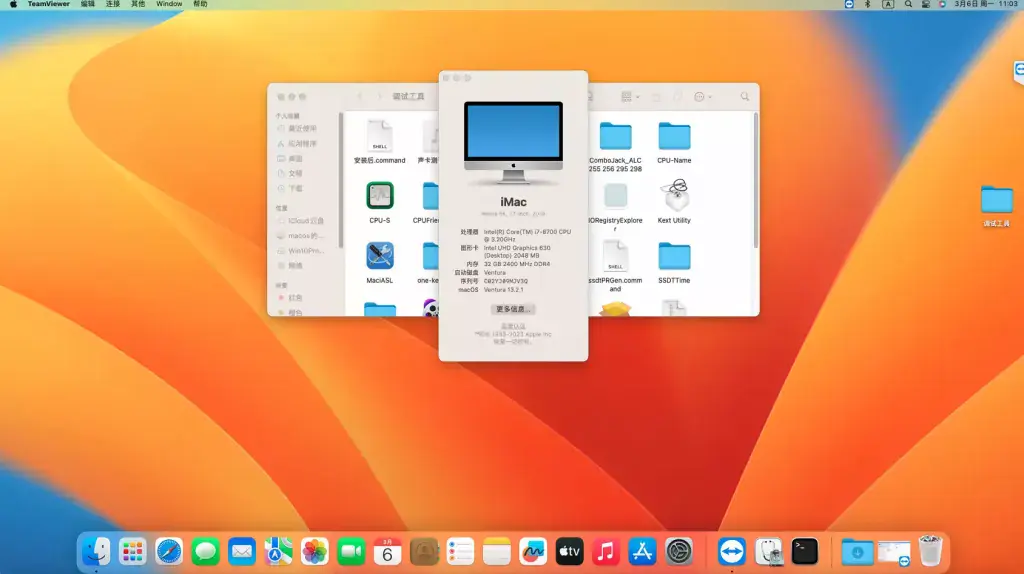1024x574 pixels.
Task: Open the 其他 menu
Action: tap(138, 4)
